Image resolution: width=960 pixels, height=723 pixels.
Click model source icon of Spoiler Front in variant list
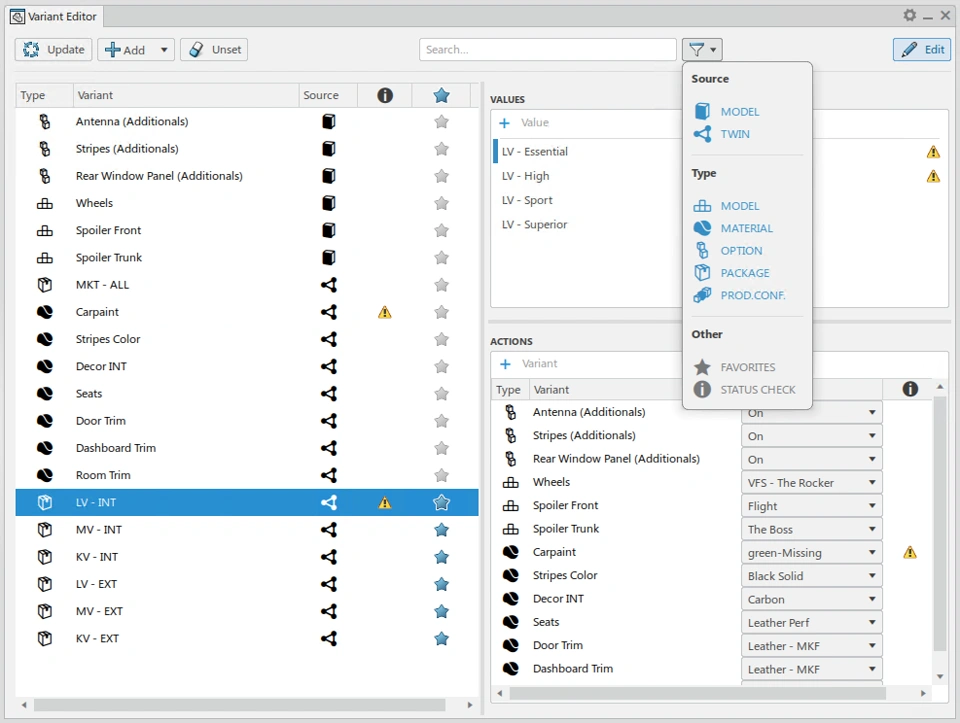coord(329,230)
